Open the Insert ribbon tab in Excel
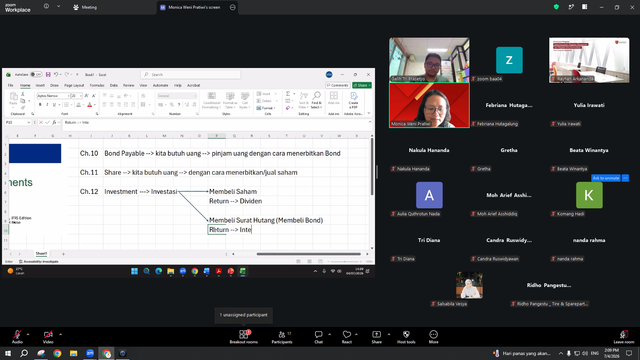The image size is (640, 360). click(40, 85)
